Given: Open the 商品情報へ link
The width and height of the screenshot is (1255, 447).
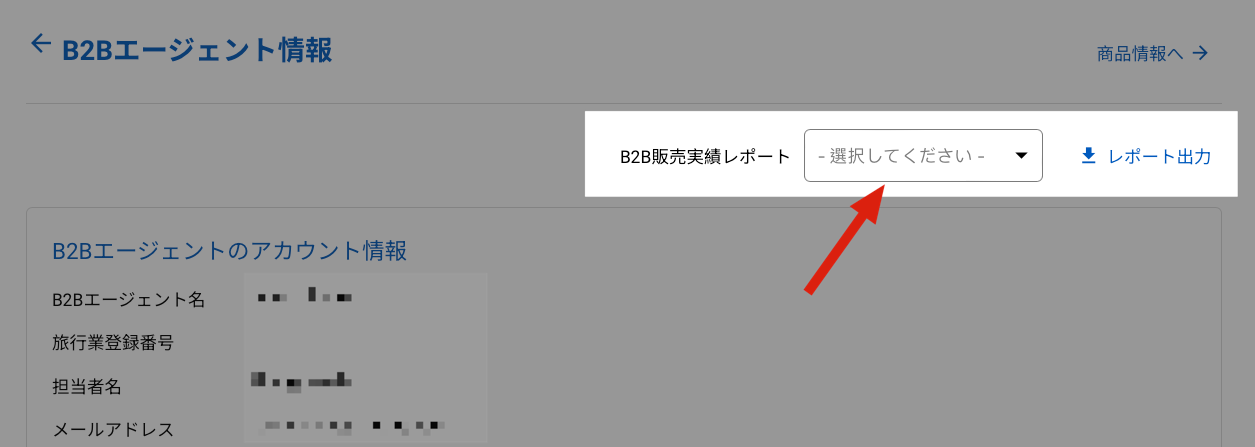Looking at the screenshot, I should pos(1140,53).
